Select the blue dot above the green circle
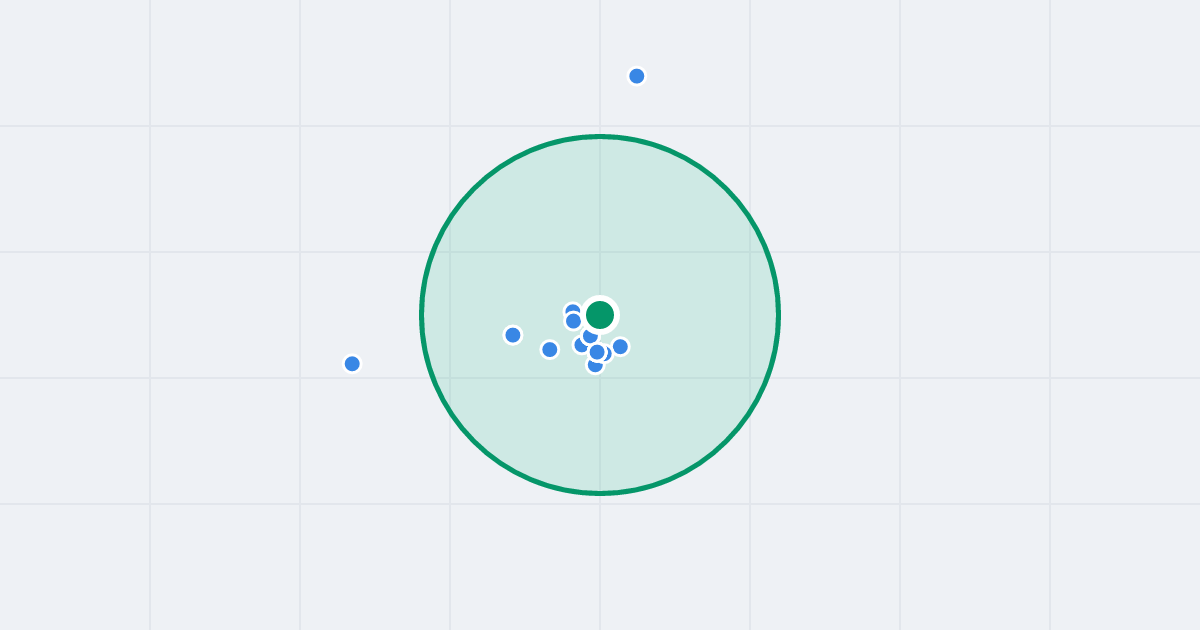1200x630 pixels. (637, 76)
